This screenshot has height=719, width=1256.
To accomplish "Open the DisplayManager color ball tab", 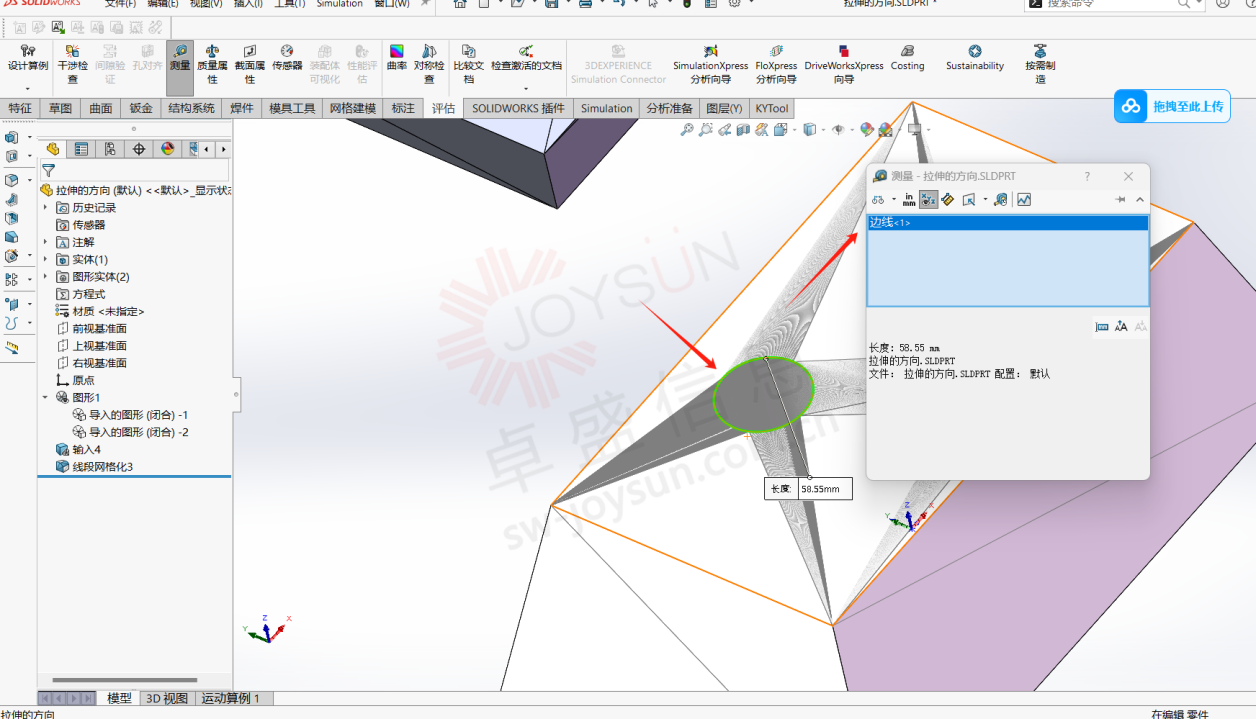I will click(167, 149).
